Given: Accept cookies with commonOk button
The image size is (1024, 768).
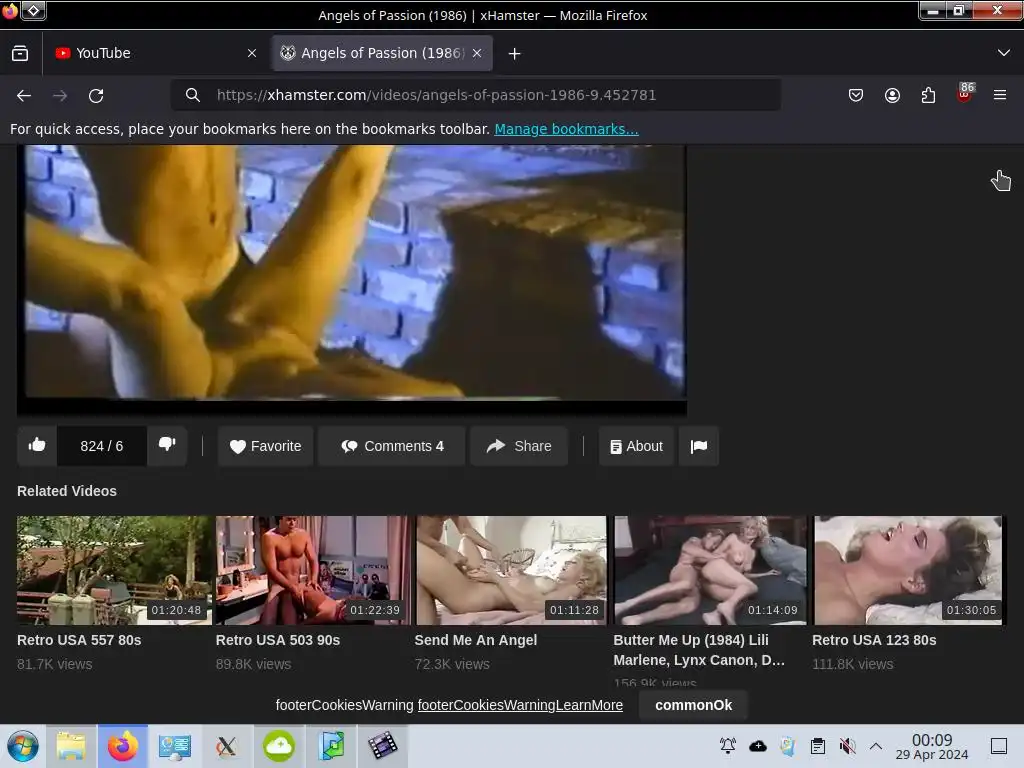Looking at the screenshot, I should 694,705.
